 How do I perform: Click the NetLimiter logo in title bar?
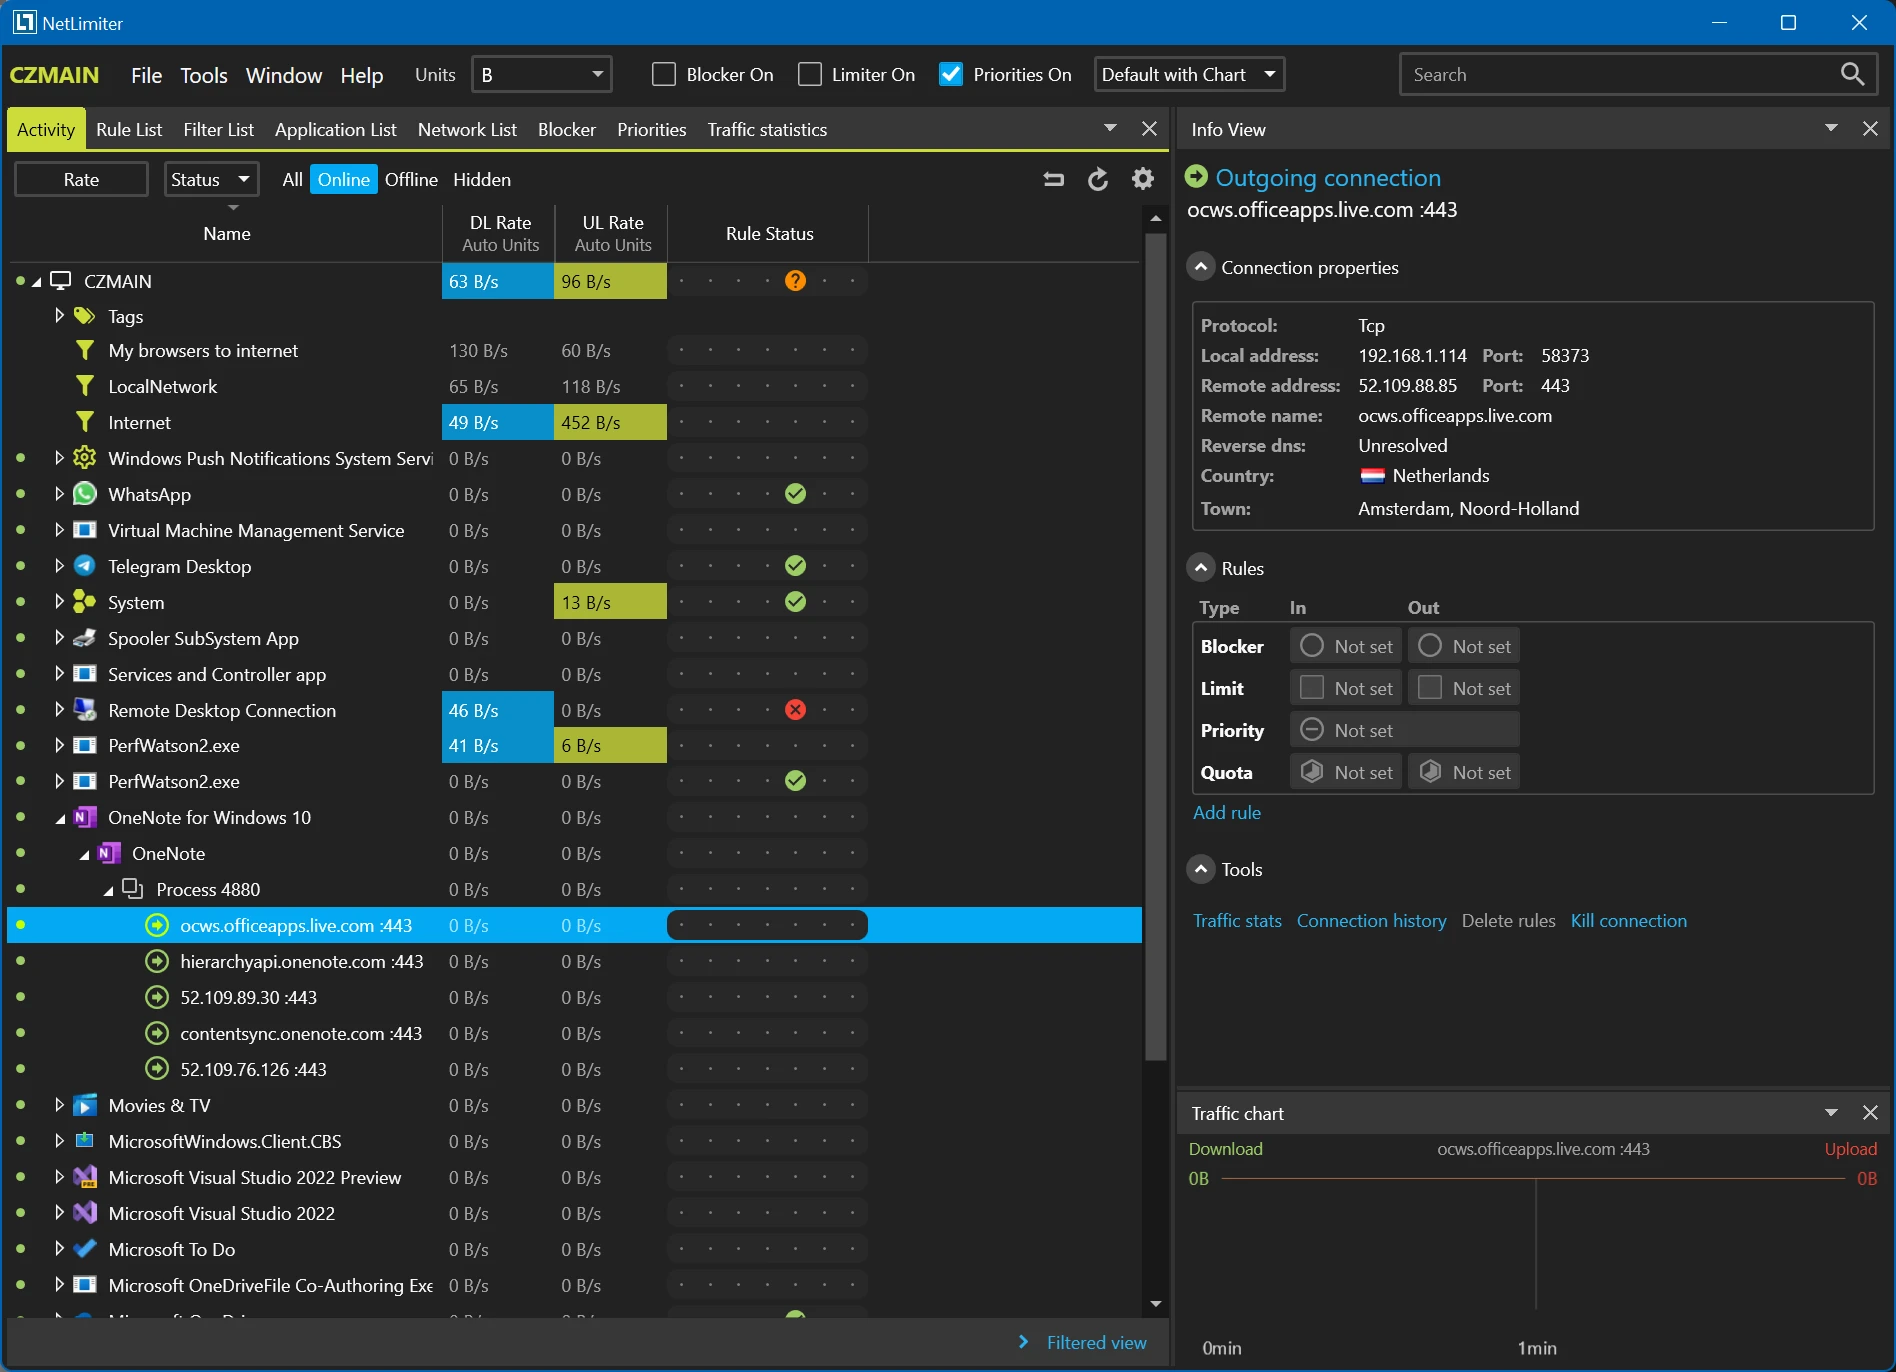(24, 22)
